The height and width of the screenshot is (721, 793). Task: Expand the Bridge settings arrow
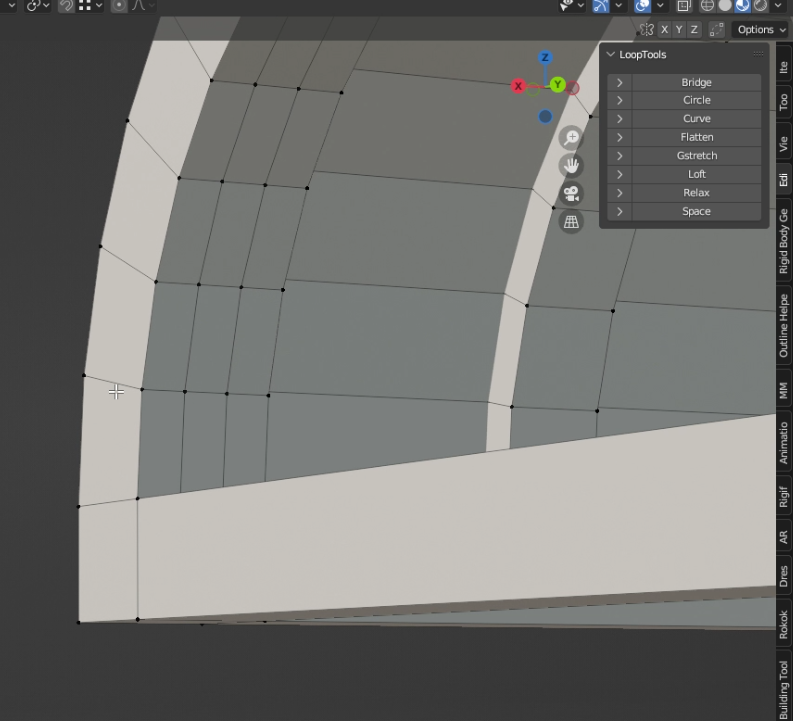[620, 82]
